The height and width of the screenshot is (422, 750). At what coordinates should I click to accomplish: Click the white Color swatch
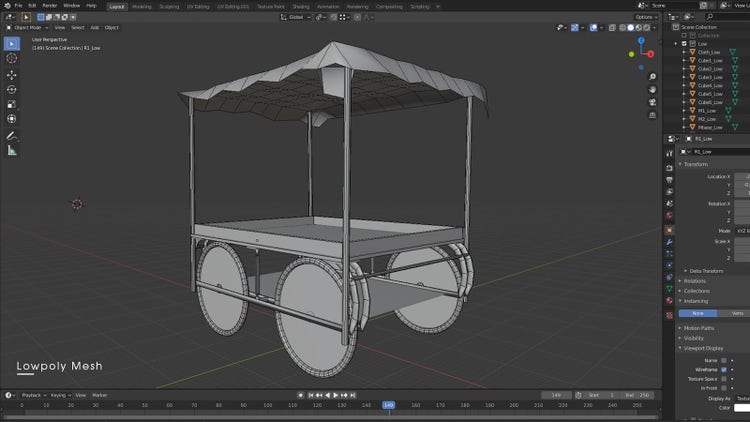pos(742,407)
